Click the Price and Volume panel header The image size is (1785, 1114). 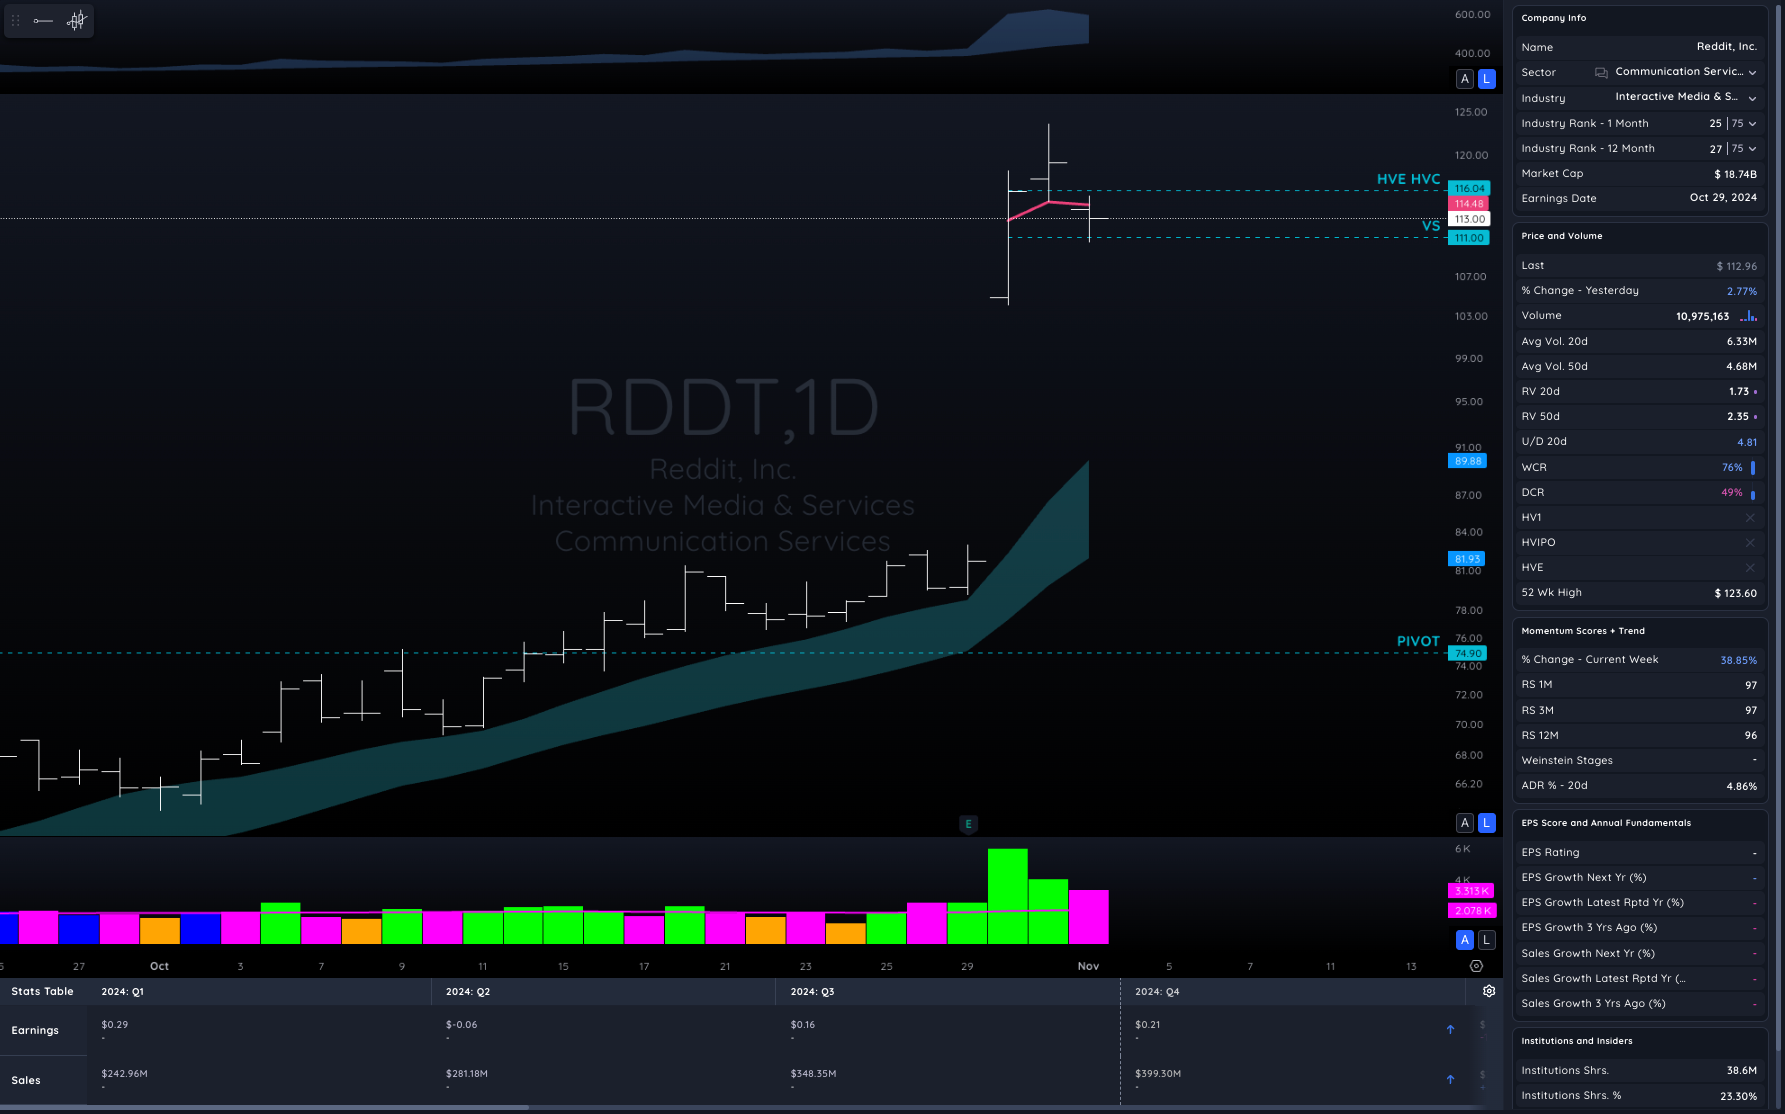(x=1561, y=236)
